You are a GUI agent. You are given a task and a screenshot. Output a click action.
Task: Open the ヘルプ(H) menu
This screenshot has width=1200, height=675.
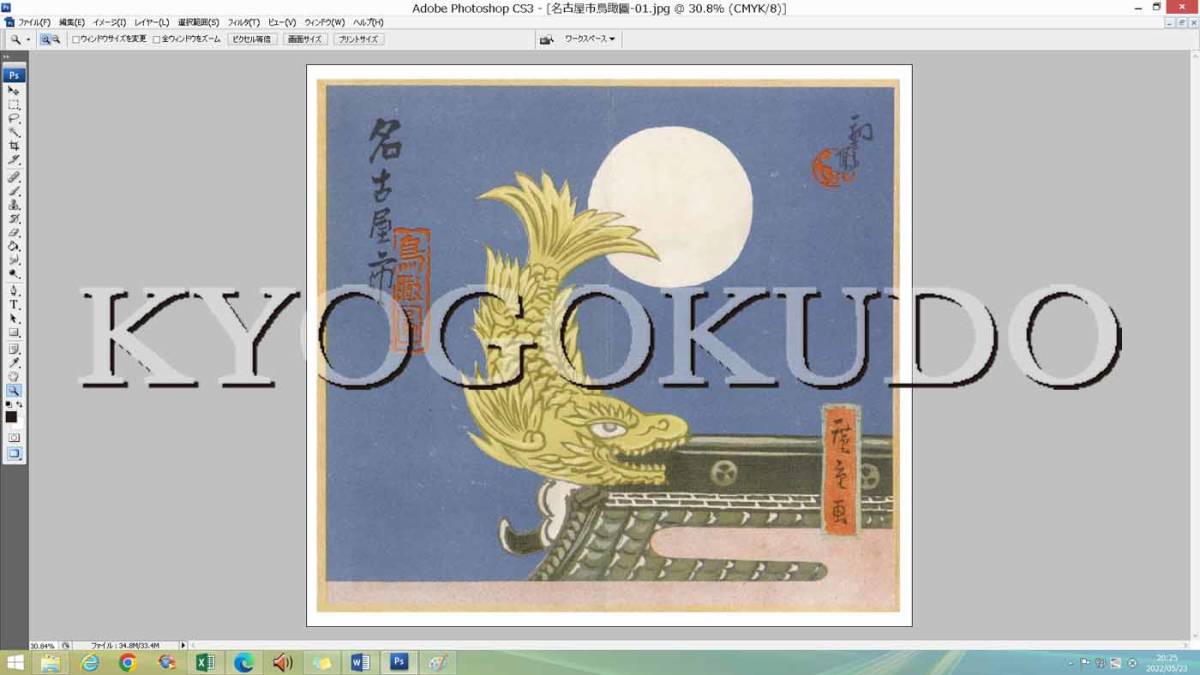366,22
